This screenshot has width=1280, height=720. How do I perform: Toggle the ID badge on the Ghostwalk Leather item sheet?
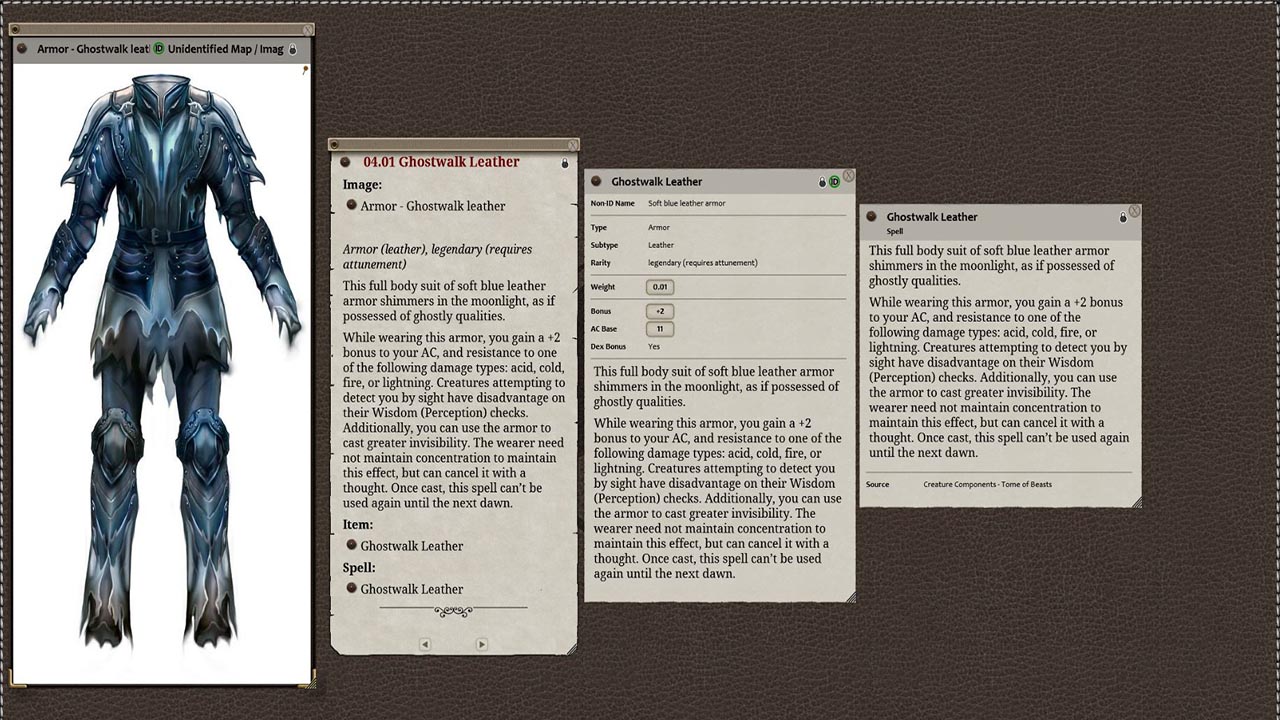coord(835,182)
